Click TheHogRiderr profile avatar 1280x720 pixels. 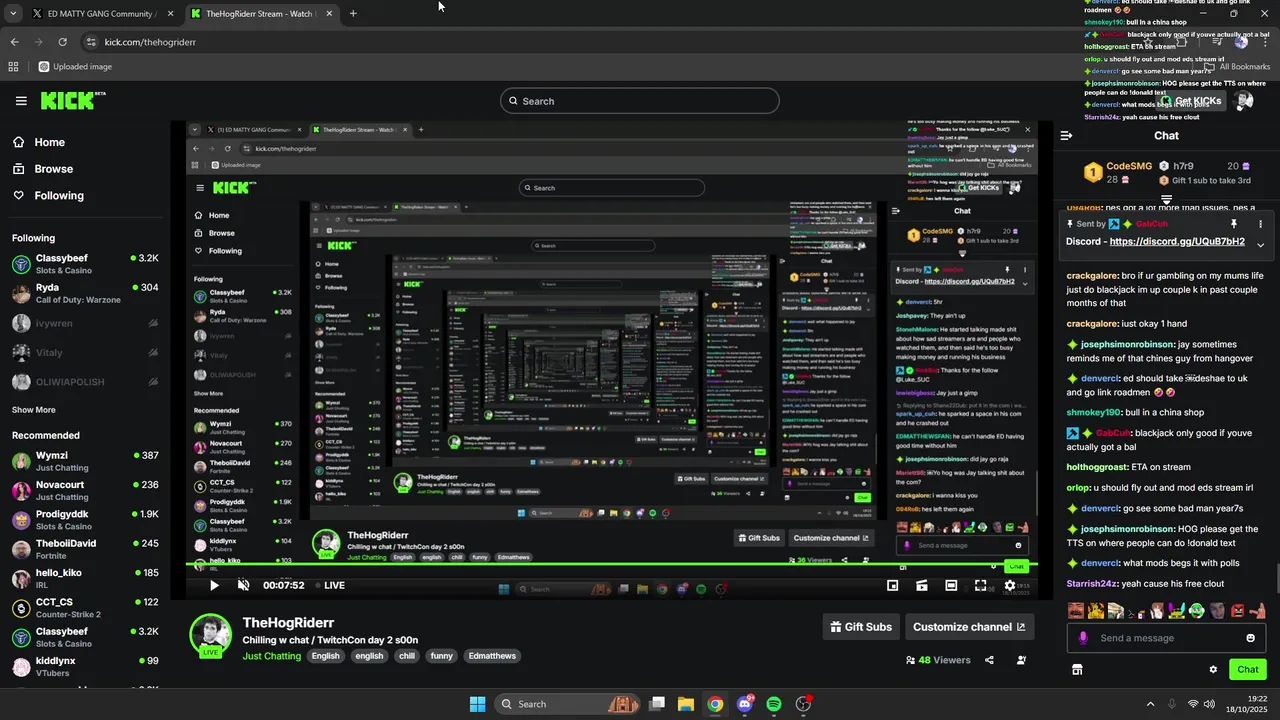pyautogui.click(x=211, y=635)
